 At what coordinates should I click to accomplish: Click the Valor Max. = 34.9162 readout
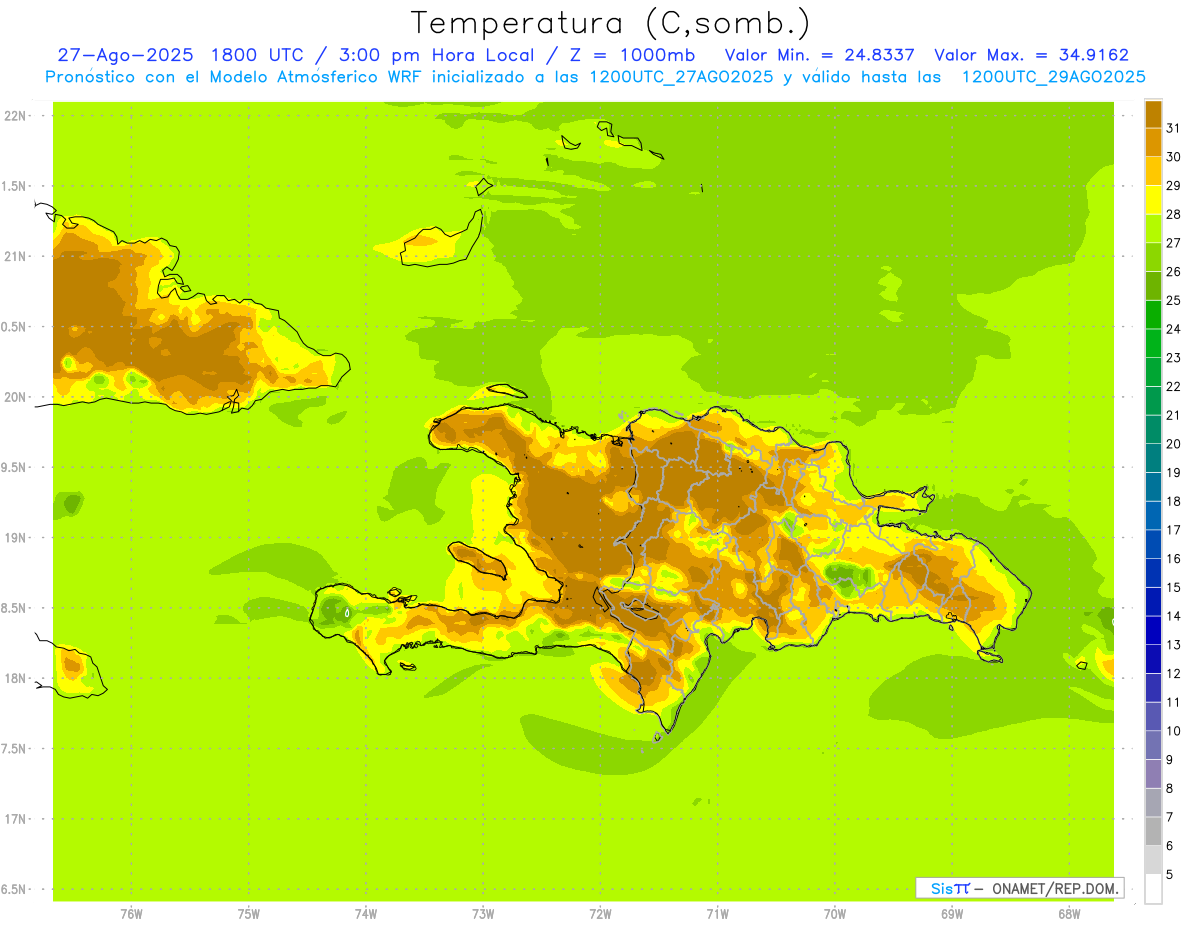(x=1031, y=55)
